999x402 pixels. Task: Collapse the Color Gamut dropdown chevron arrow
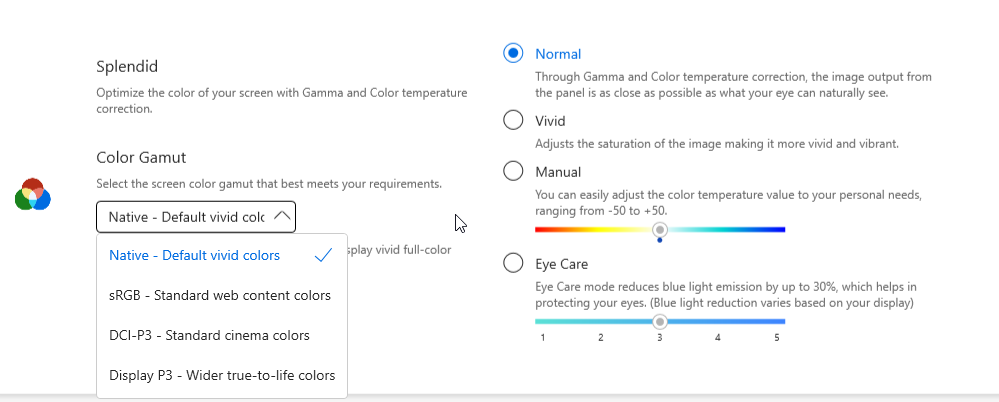pyautogui.click(x=282, y=216)
